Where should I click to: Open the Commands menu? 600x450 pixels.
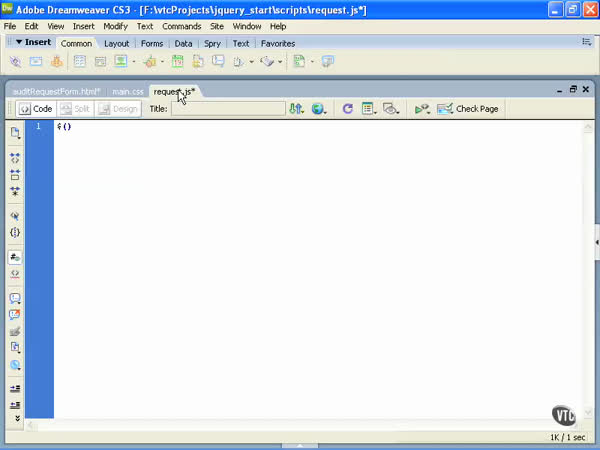(181, 26)
